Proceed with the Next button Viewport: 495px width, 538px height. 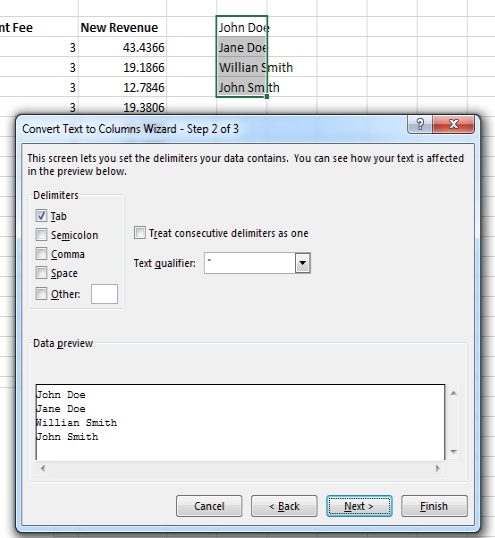click(359, 506)
